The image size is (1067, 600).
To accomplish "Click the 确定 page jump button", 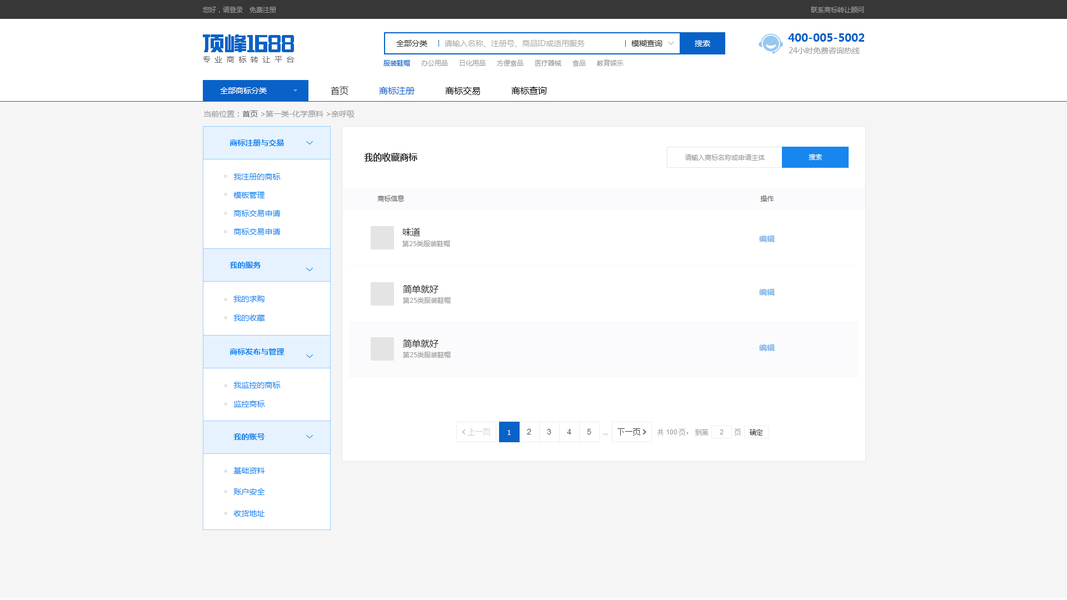I will coord(756,432).
